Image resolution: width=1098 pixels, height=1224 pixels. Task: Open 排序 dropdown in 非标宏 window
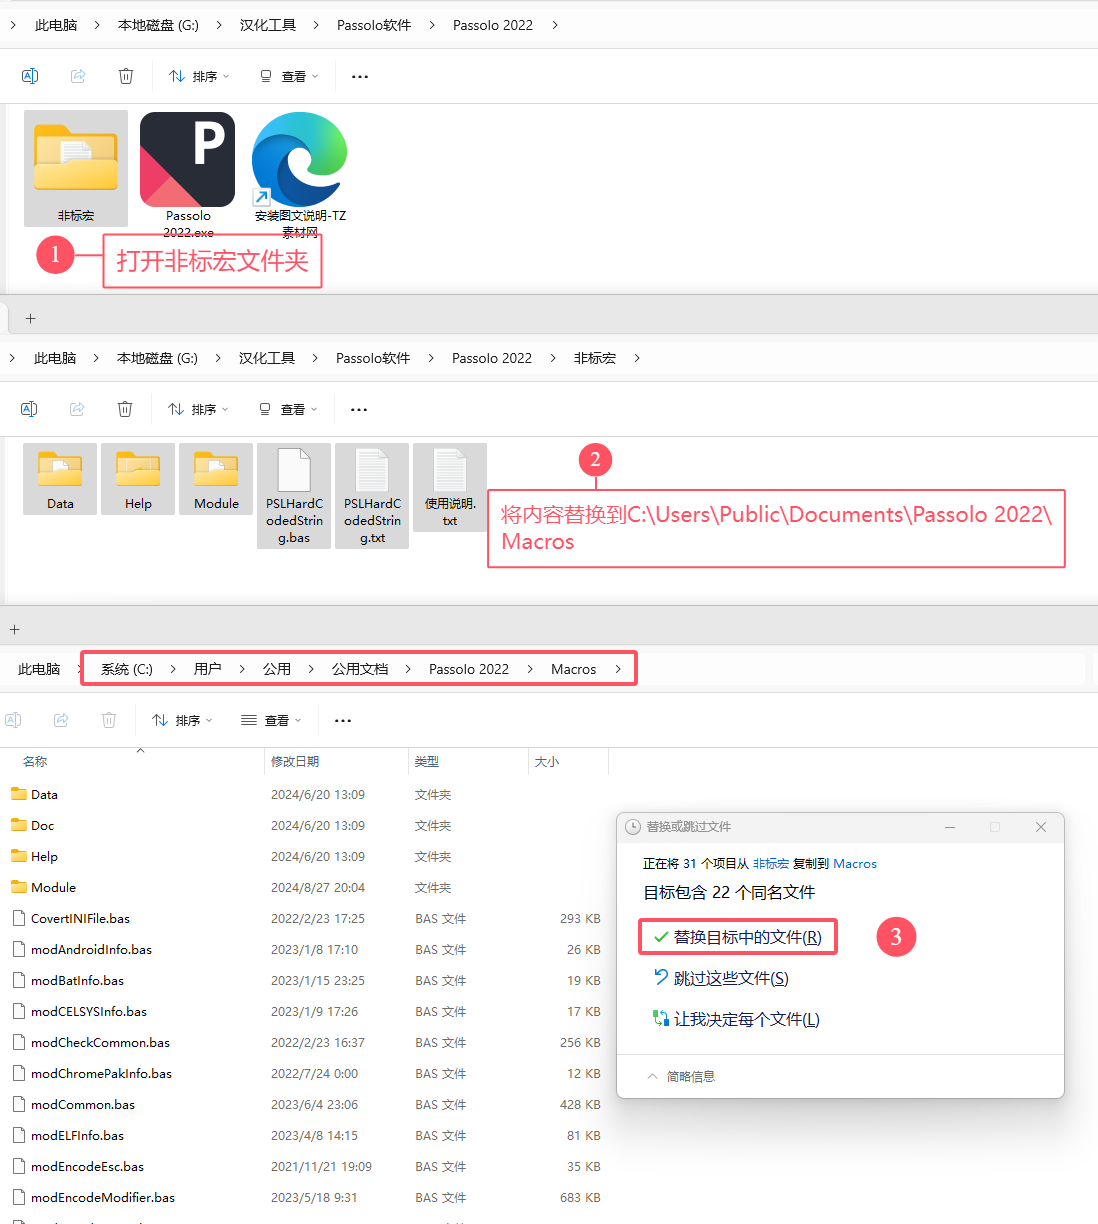[198, 409]
